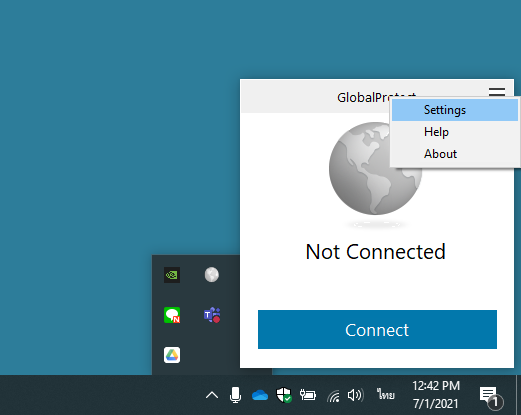Open the Wi-Fi network icon

click(x=333, y=396)
